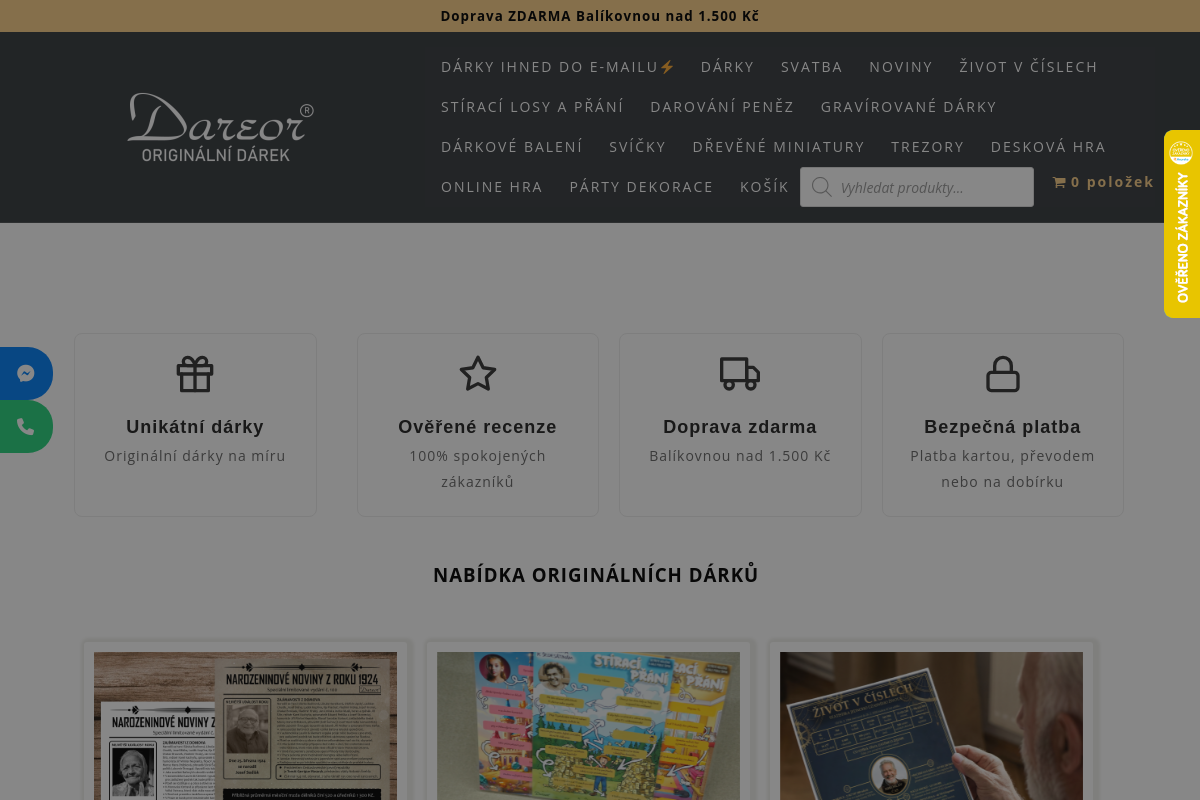Open the Stírací přání product image
1200x800 pixels.
point(588,726)
